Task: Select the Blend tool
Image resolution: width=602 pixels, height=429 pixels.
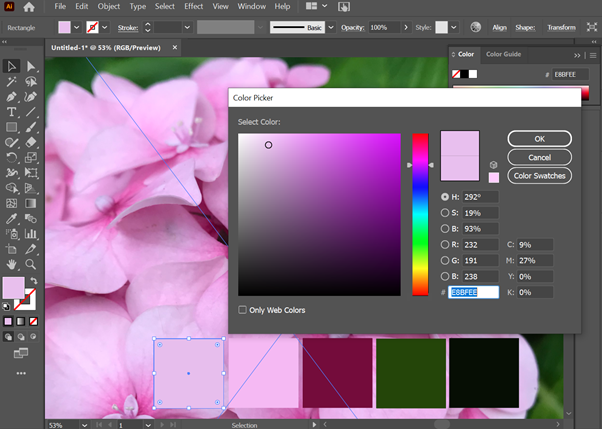Action: (x=31, y=219)
